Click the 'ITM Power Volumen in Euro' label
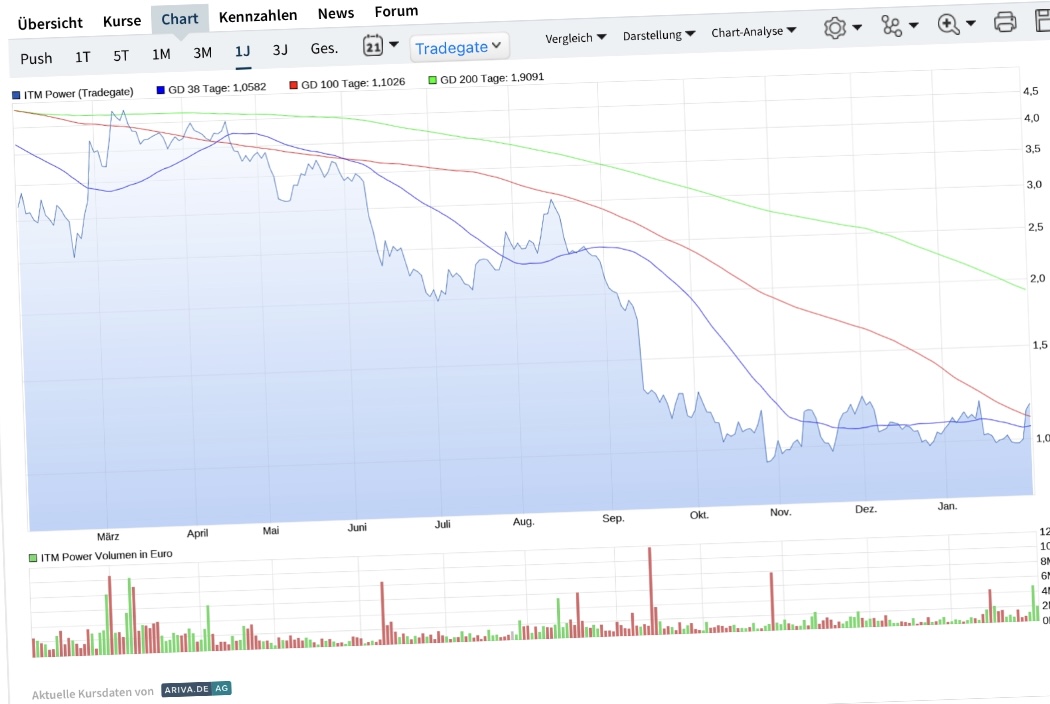 click(x=106, y=555)
